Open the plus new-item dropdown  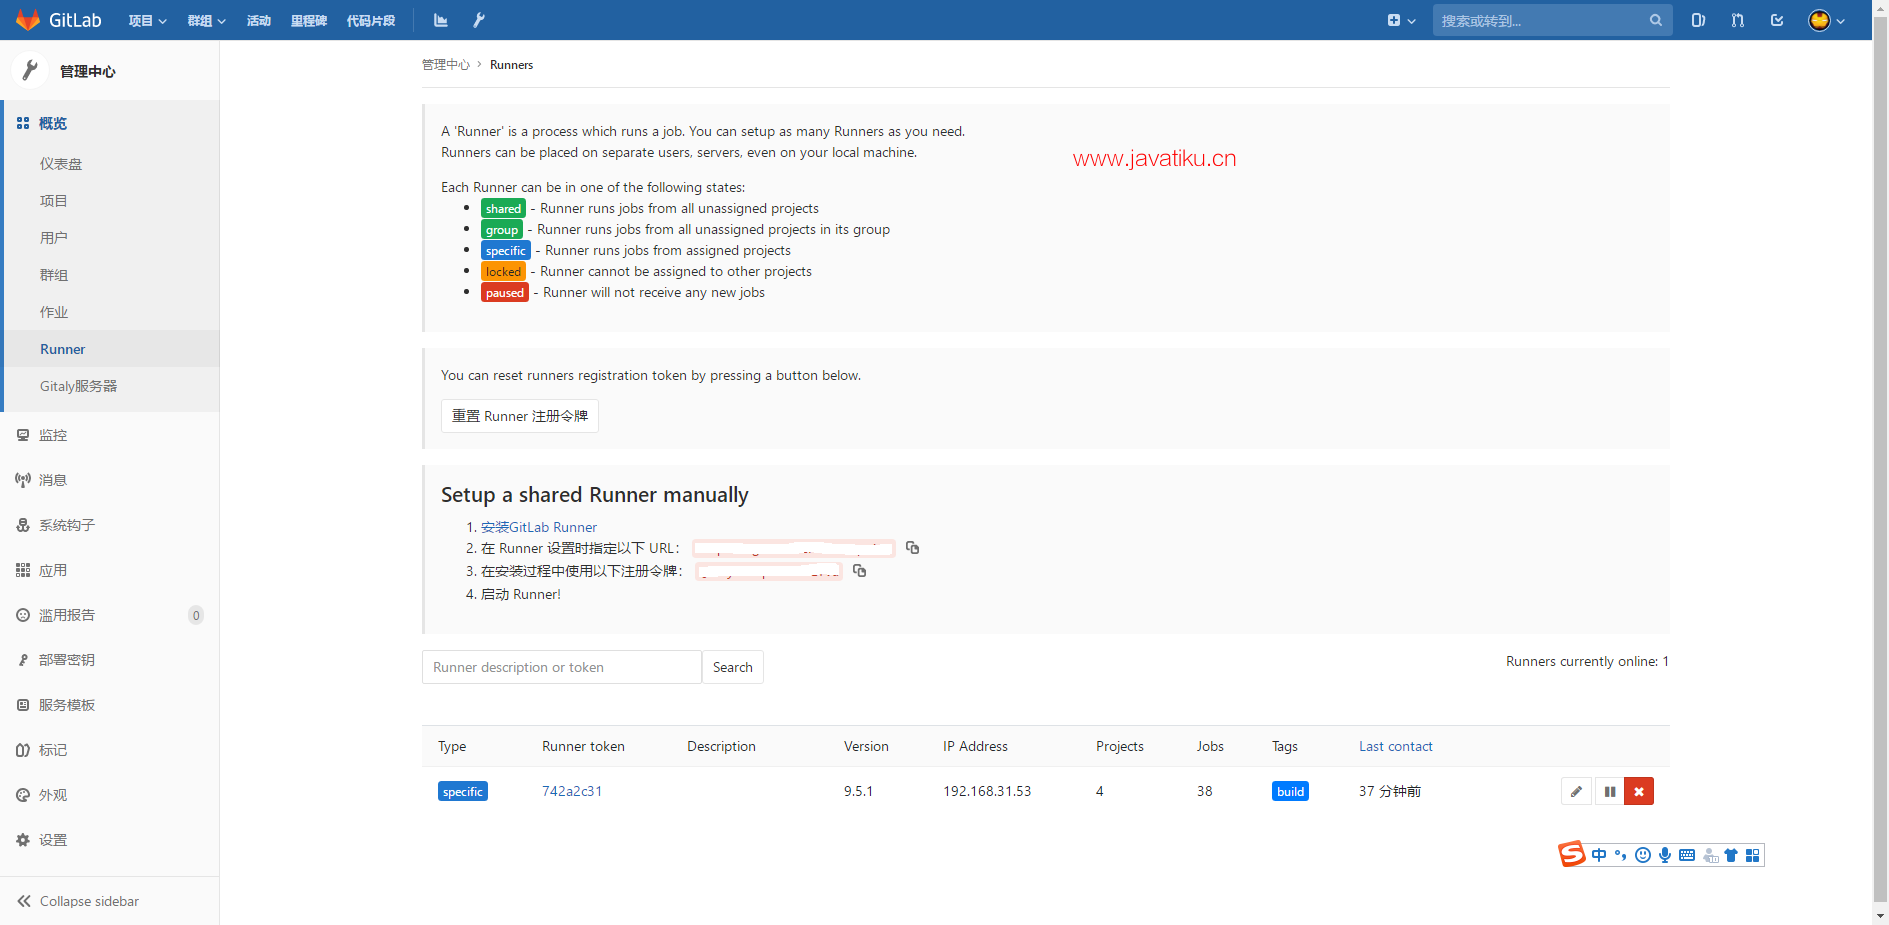click(x=1401, y=20)
